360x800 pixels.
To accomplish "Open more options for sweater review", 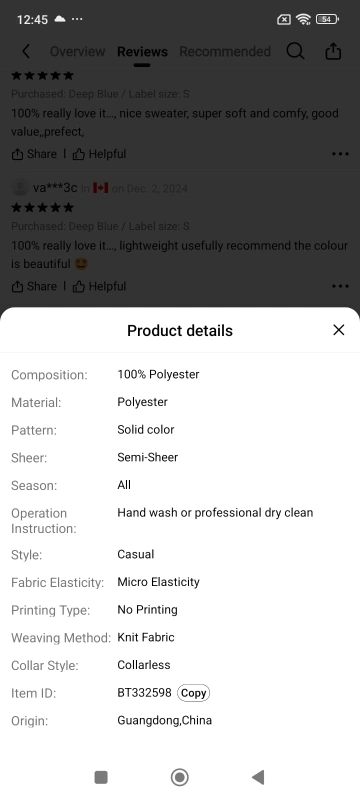I will click(340, 154).
